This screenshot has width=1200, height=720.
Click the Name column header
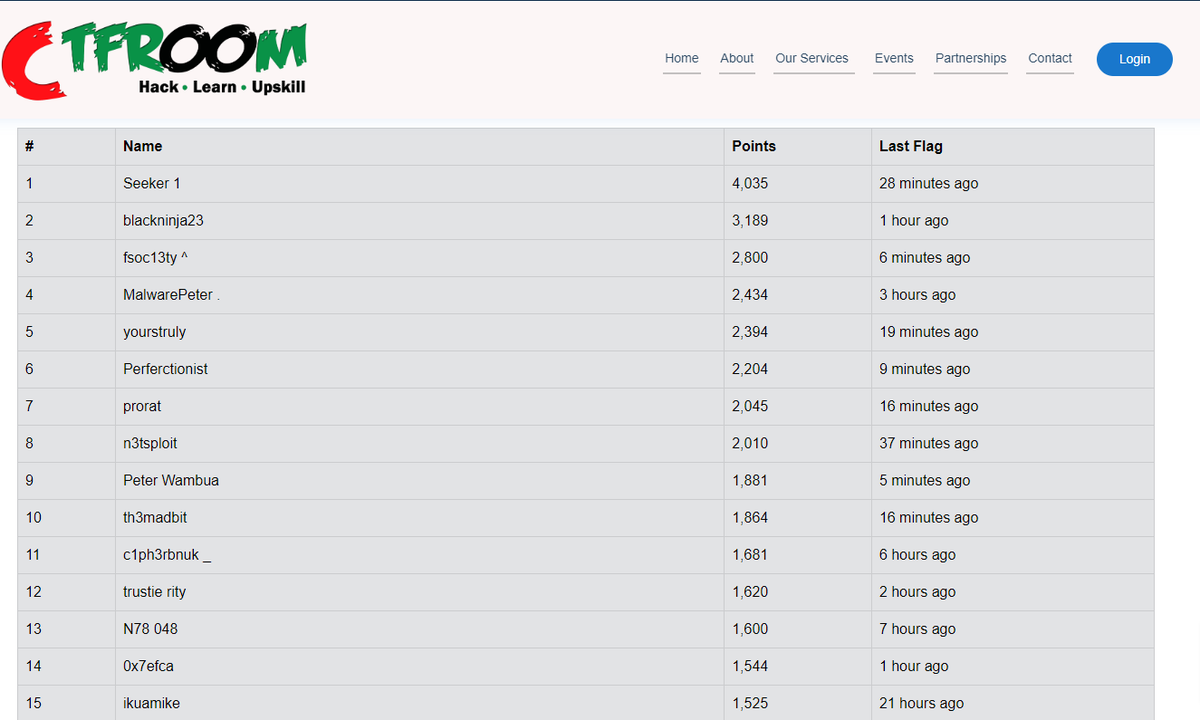click(x=419, y=147)
